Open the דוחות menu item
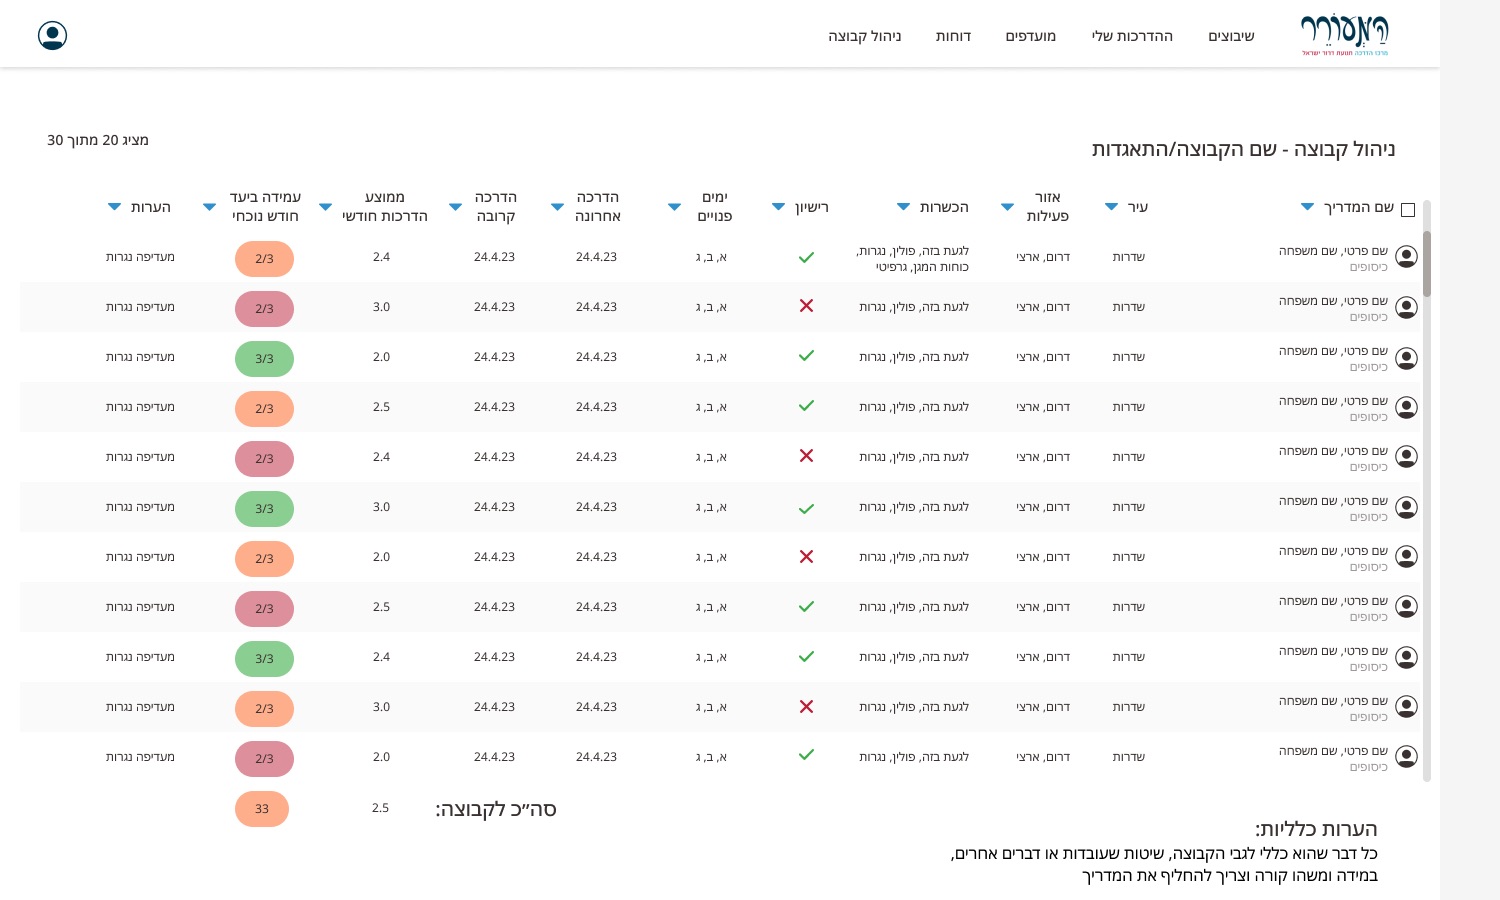 953,36
